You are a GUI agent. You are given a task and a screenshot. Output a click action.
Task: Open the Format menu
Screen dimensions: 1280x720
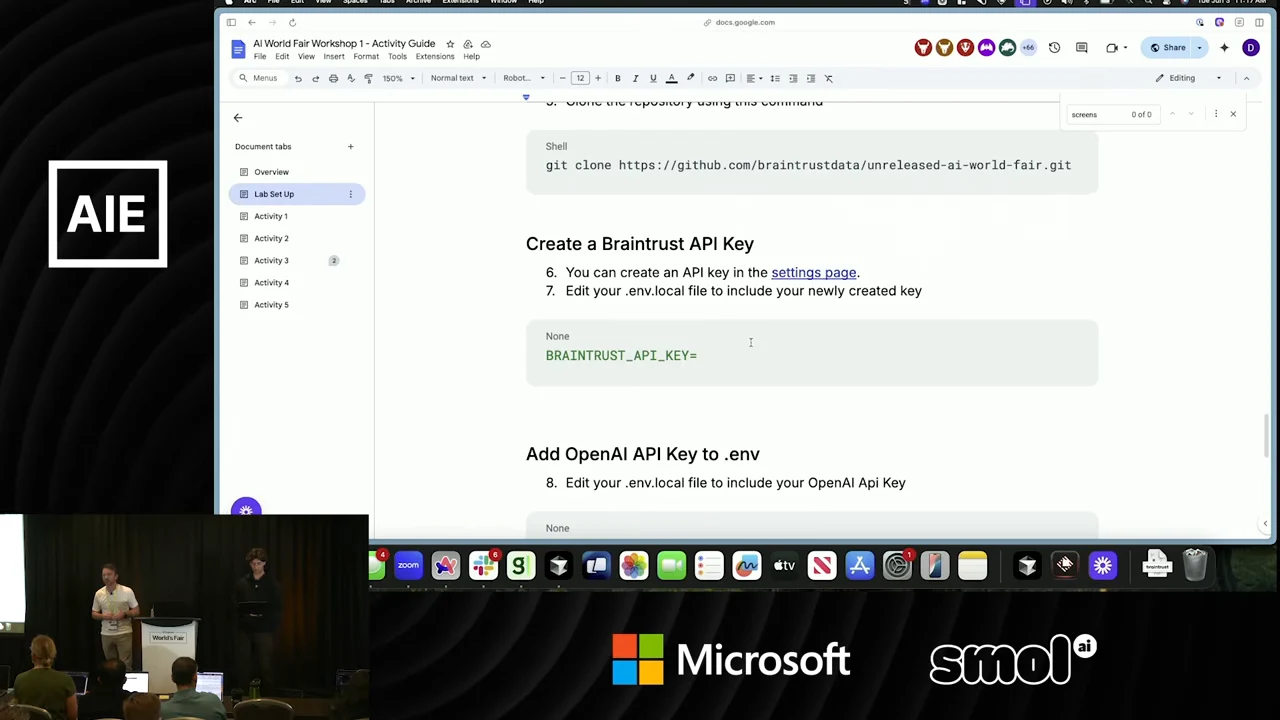[366, 56]
